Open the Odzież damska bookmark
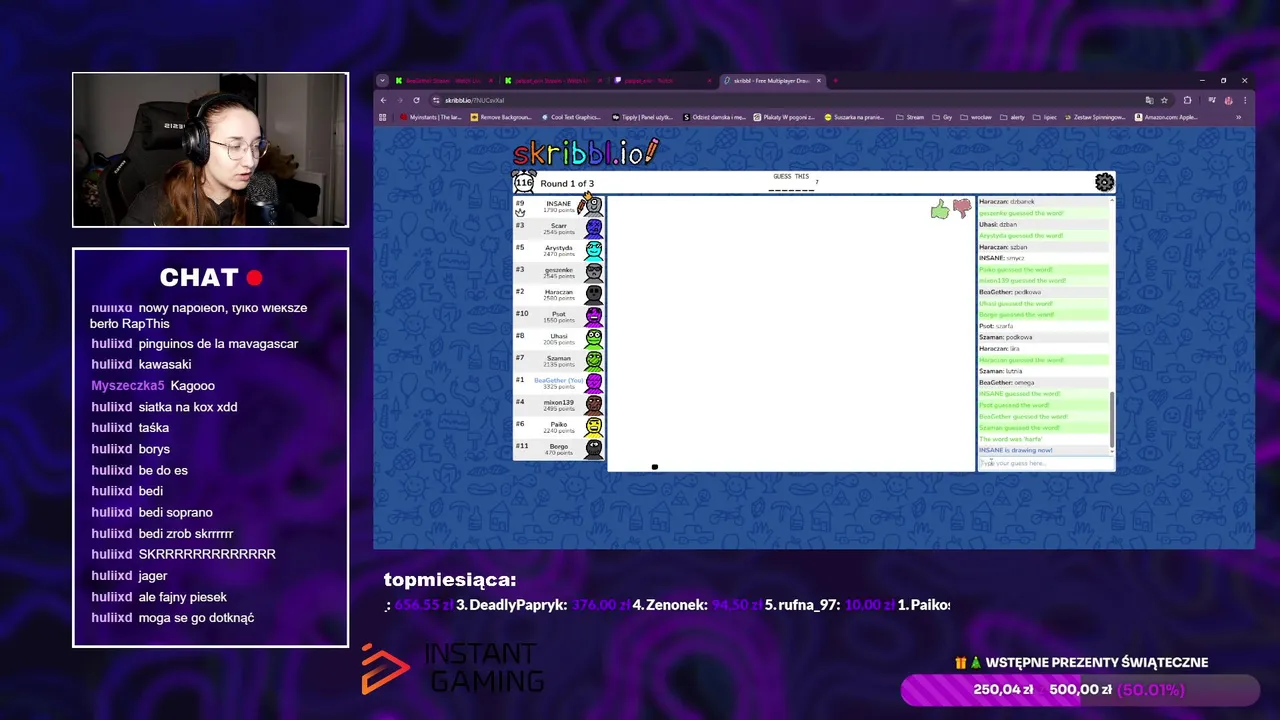 pyautogui.click(x=714, y=117)
